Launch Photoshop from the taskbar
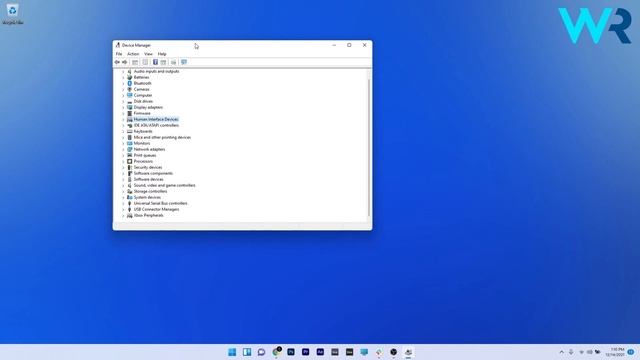 [x=291, y=352]
